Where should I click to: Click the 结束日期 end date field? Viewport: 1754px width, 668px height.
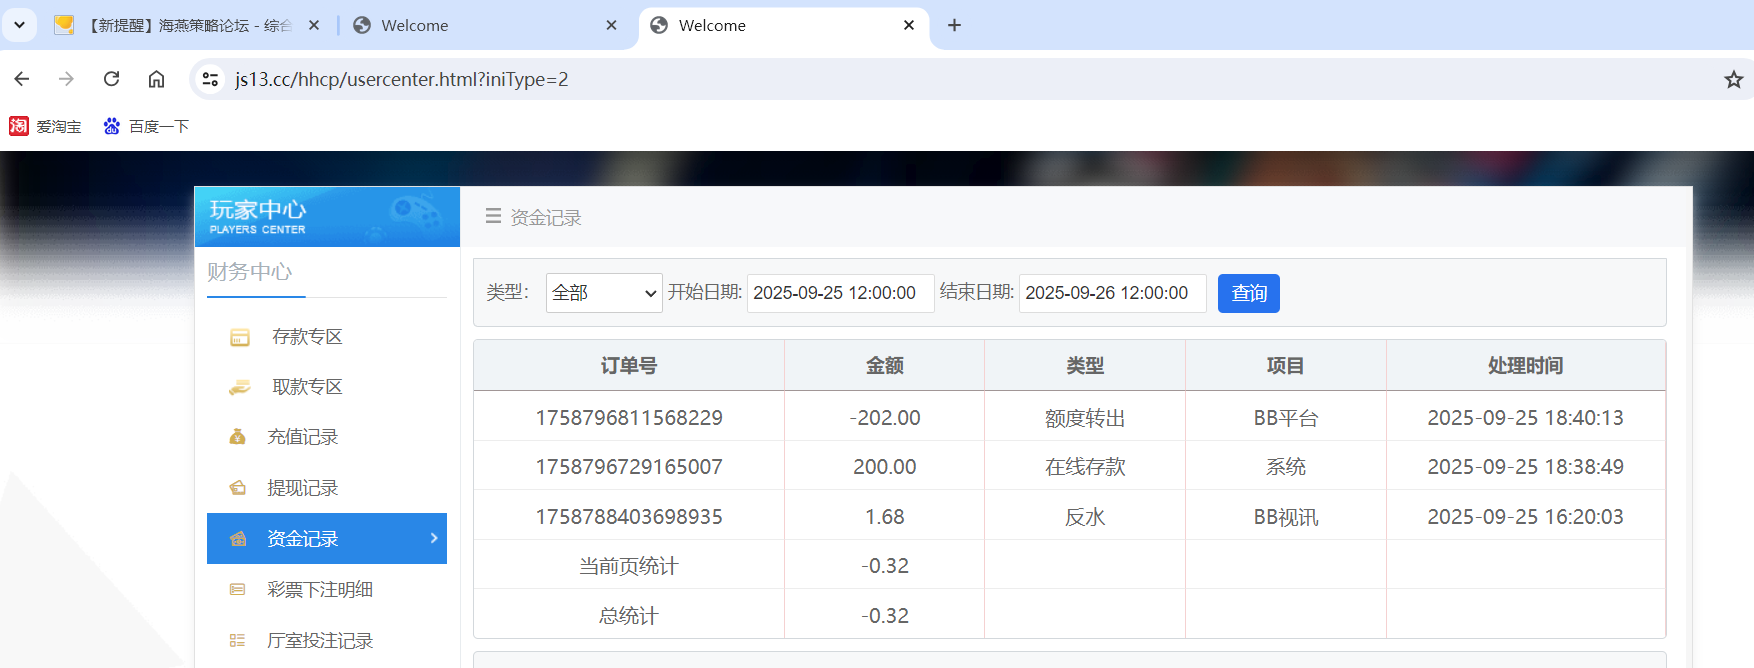click(x=1112, y=293)
